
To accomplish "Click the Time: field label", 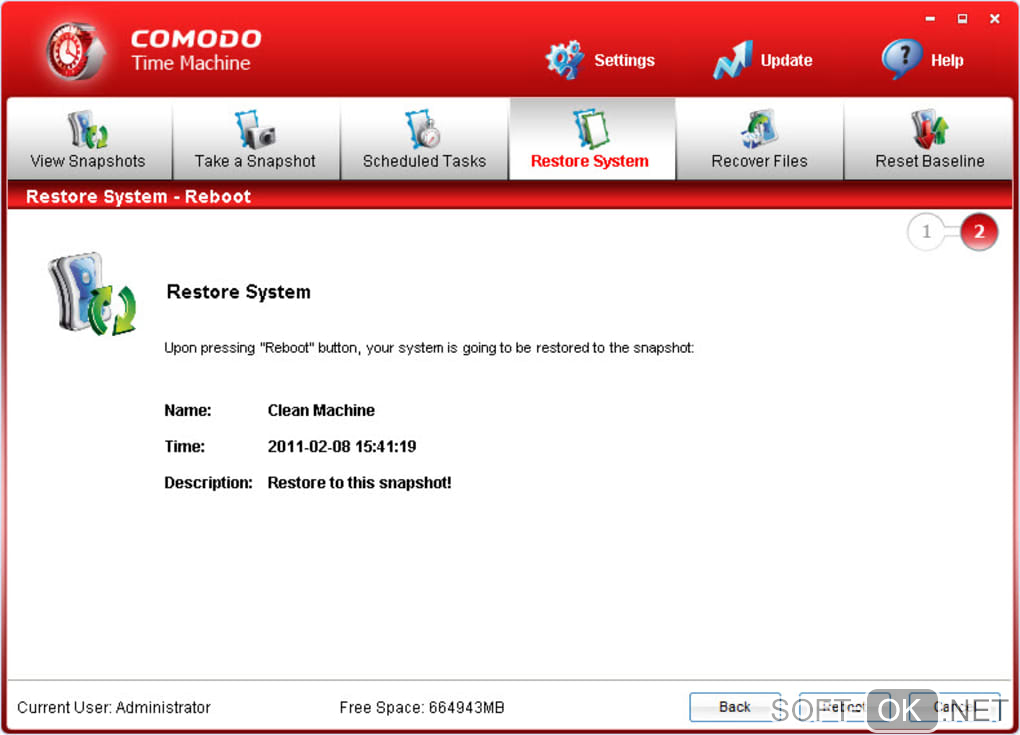I will point(185,447).
